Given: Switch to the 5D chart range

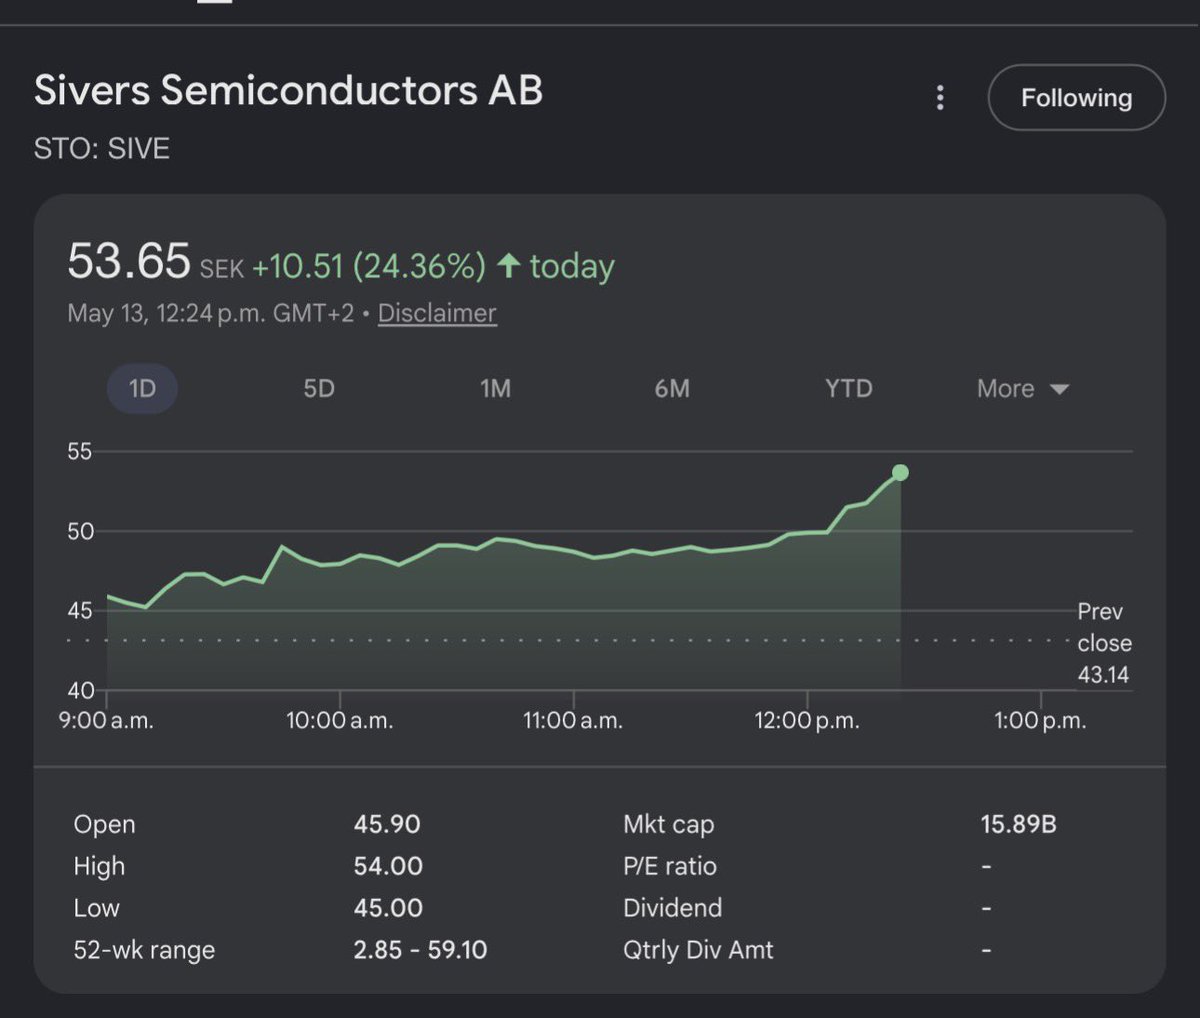Looking at the screenshot, I should pos(319,389).
